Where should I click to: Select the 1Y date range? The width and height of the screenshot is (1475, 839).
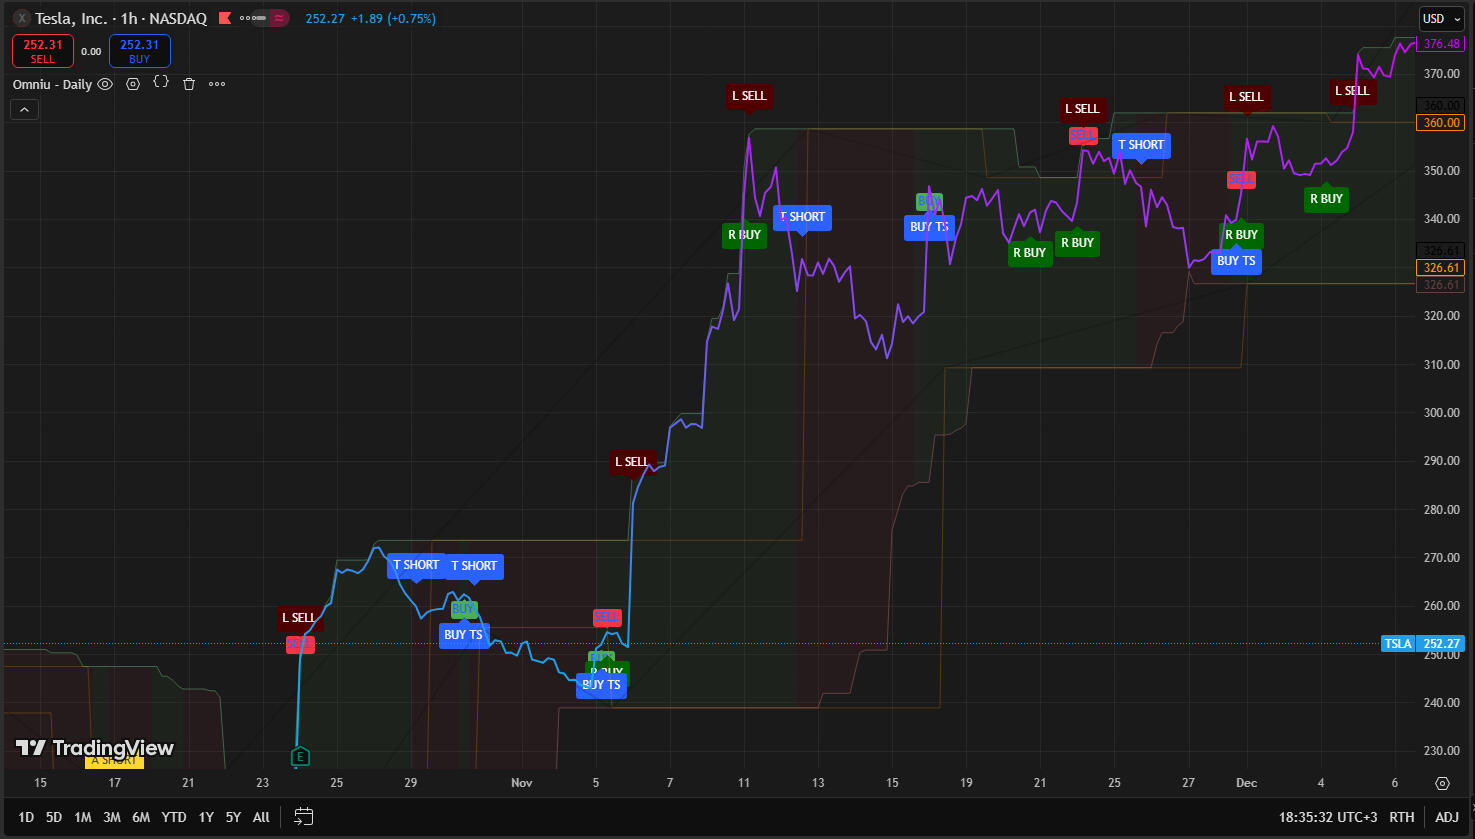coord(206,817)
